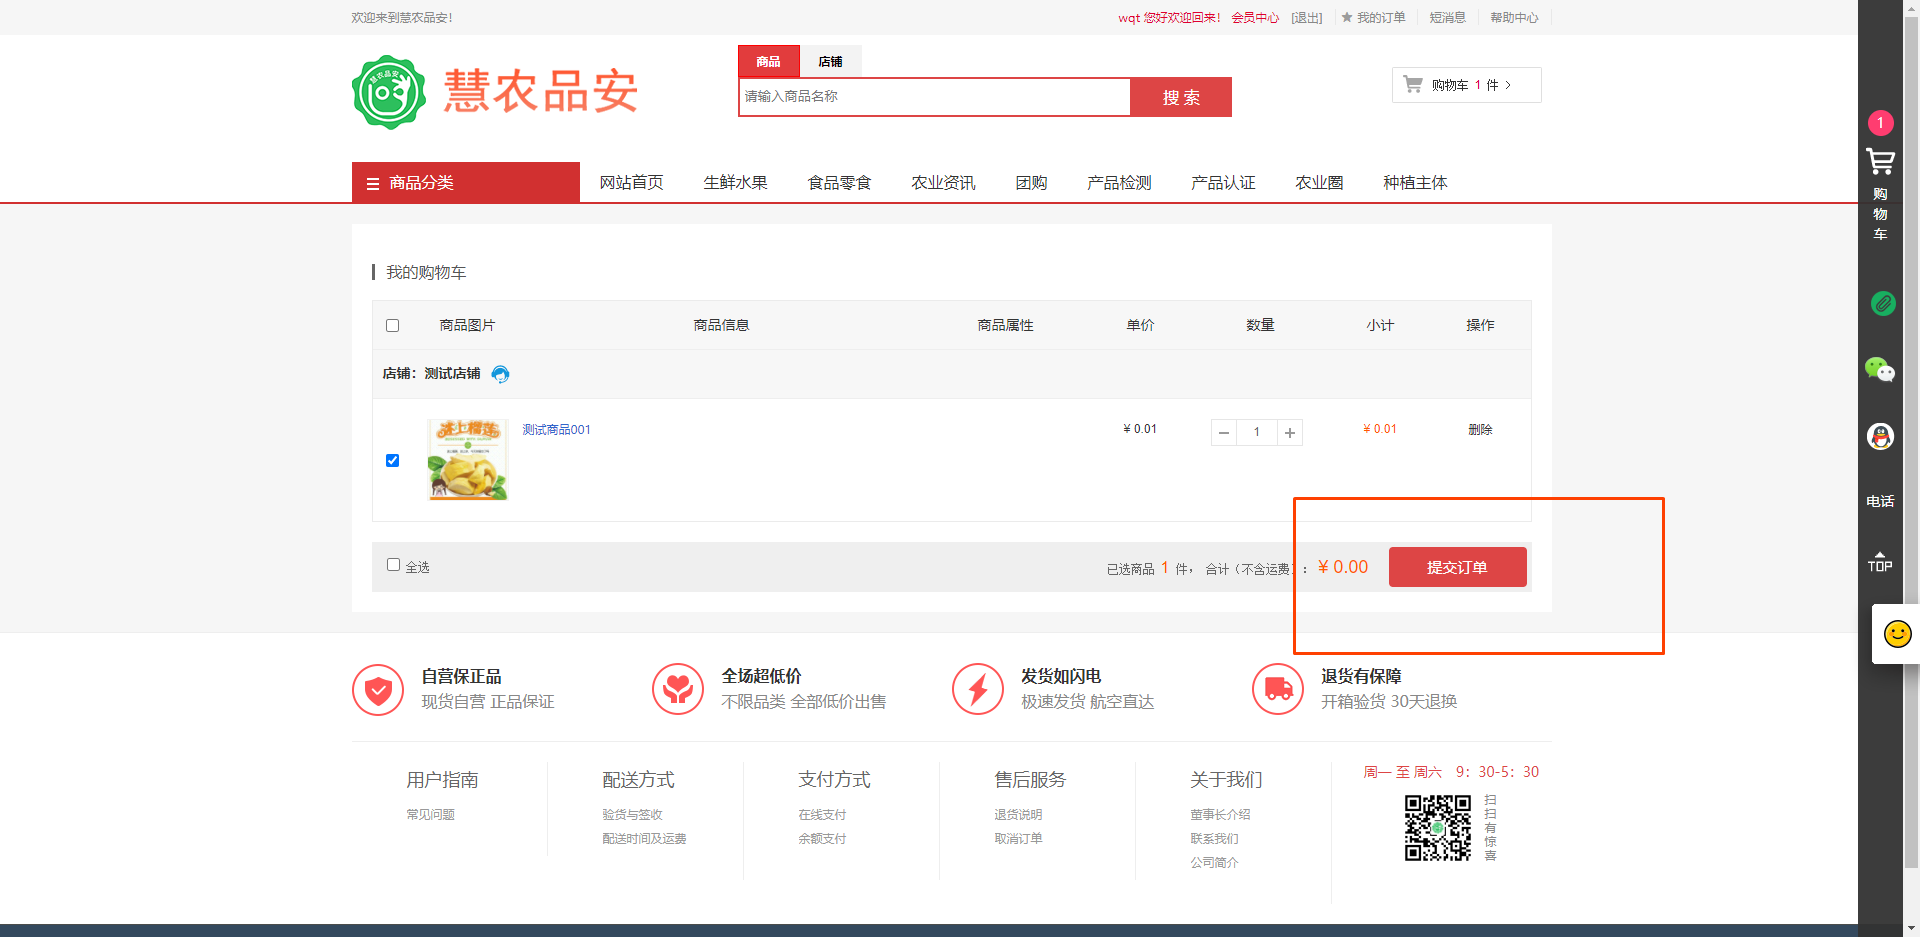This screenshot has width=1920, height=937.
Task: Click the blue store chat icon
Action: (501, 374)
